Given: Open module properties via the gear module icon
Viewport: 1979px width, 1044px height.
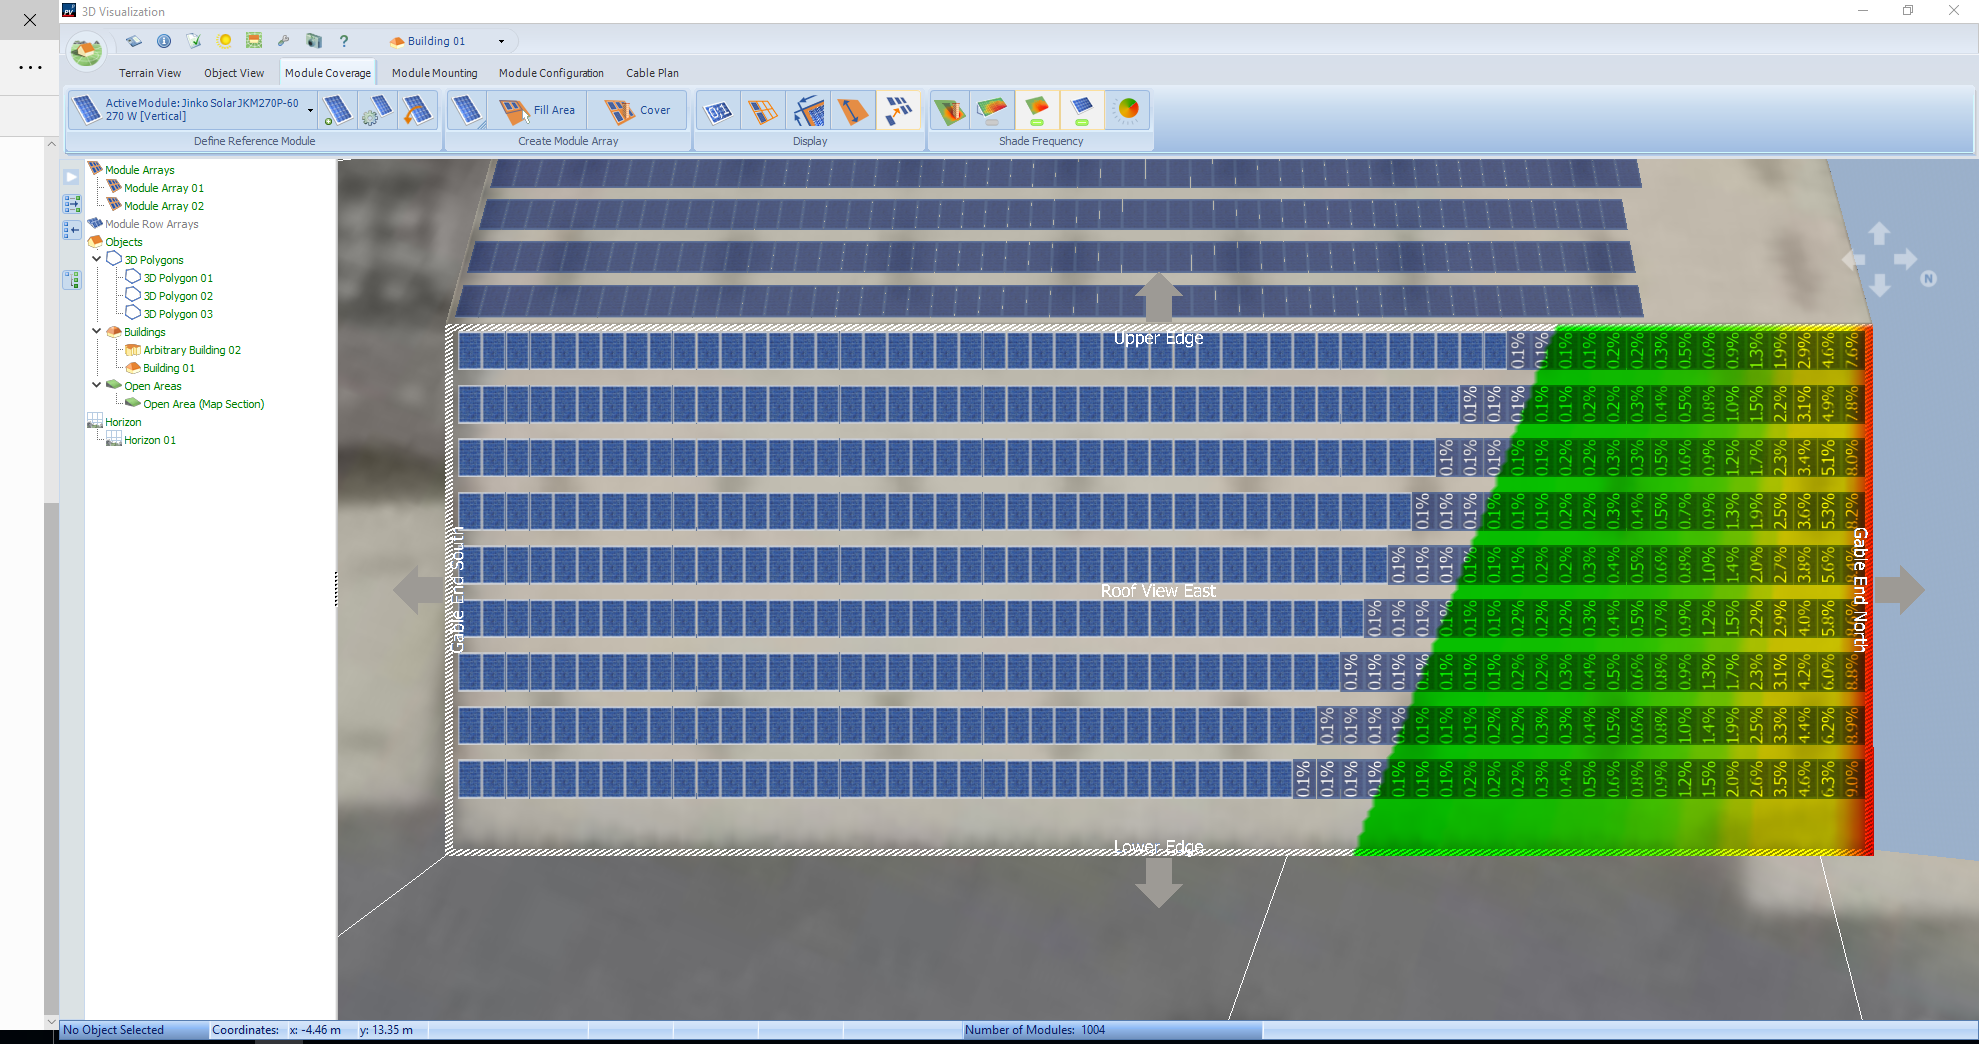Looking at the screenshot, I should 377,110.
